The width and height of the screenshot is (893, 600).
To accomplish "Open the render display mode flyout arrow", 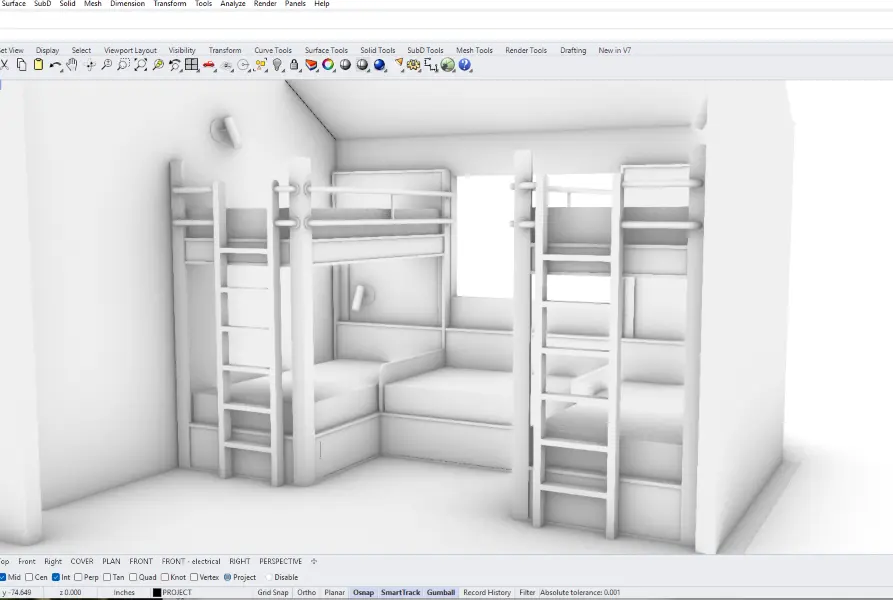I will click(386, 71).
